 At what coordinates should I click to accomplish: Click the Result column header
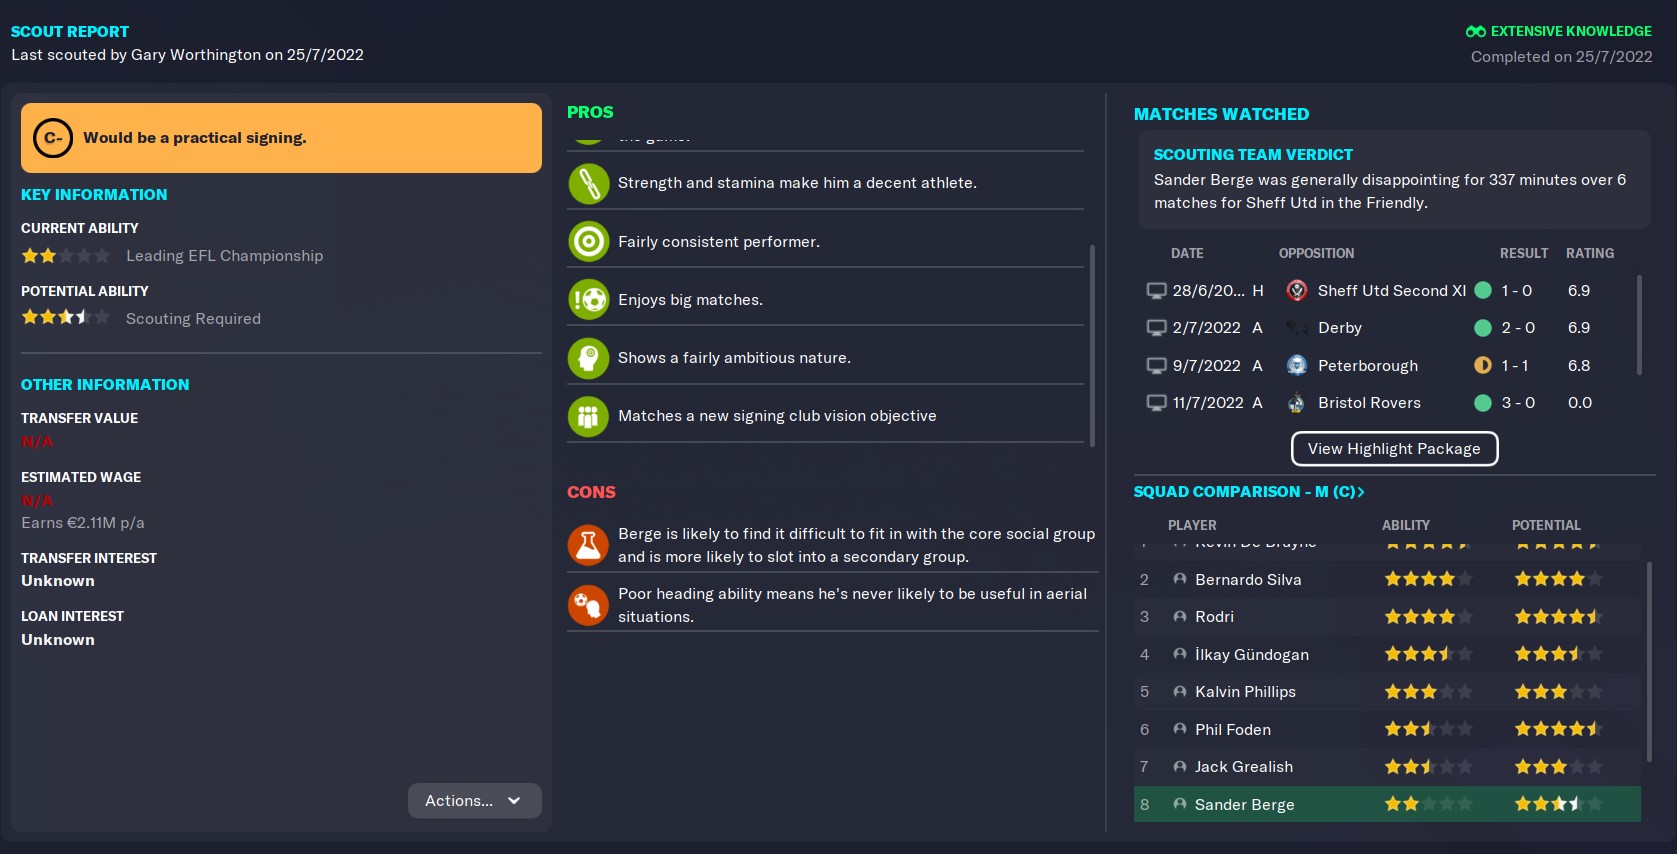tap(1524, 254)
